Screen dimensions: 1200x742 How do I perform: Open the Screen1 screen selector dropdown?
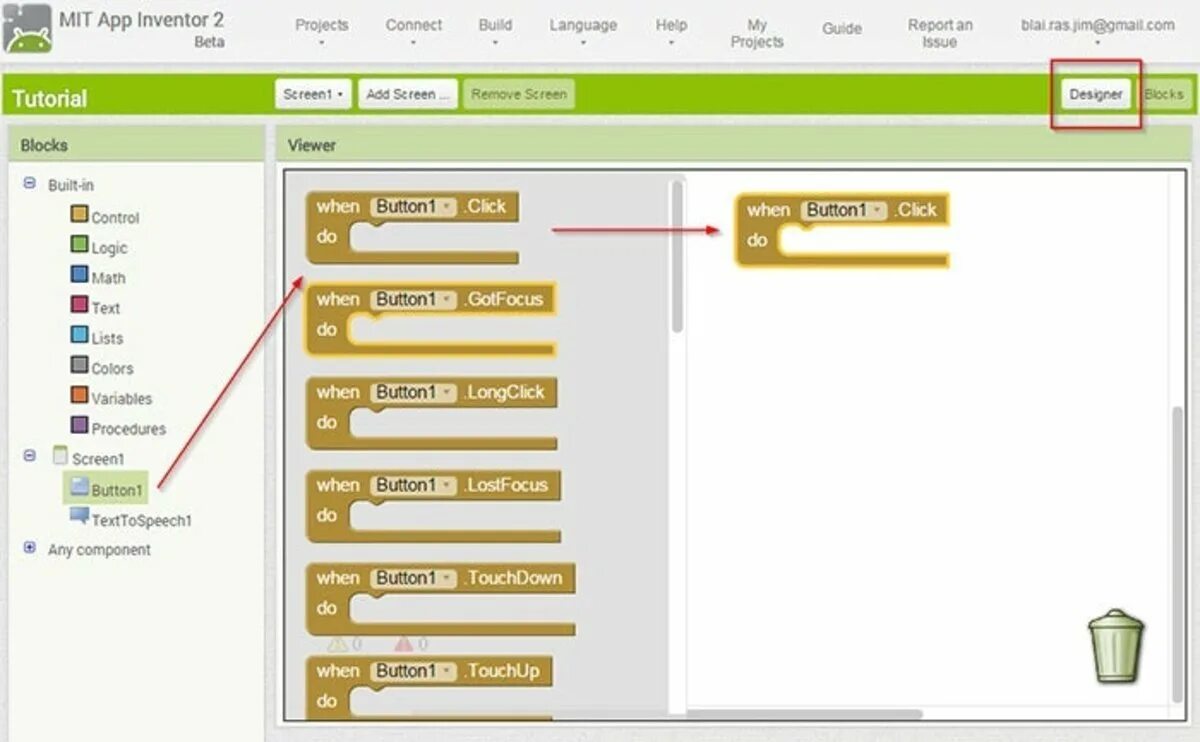(313, 94)
